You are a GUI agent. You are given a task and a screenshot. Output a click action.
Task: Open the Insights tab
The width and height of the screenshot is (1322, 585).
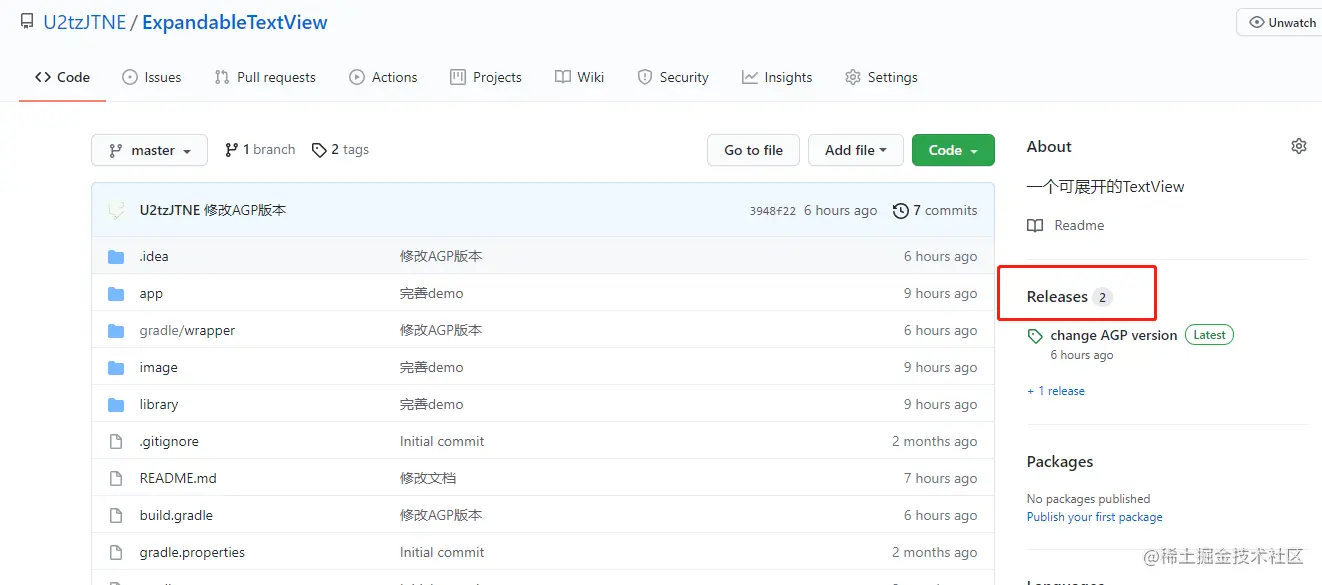coord(777,77)
